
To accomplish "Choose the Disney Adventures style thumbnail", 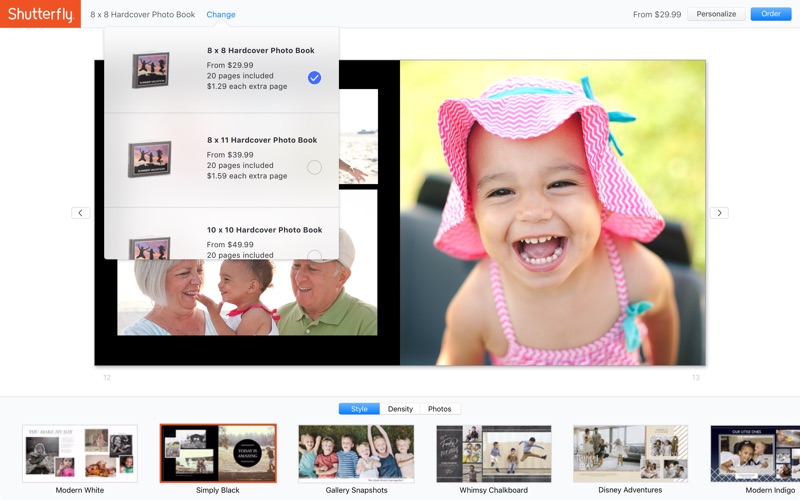I will (630, 453).
